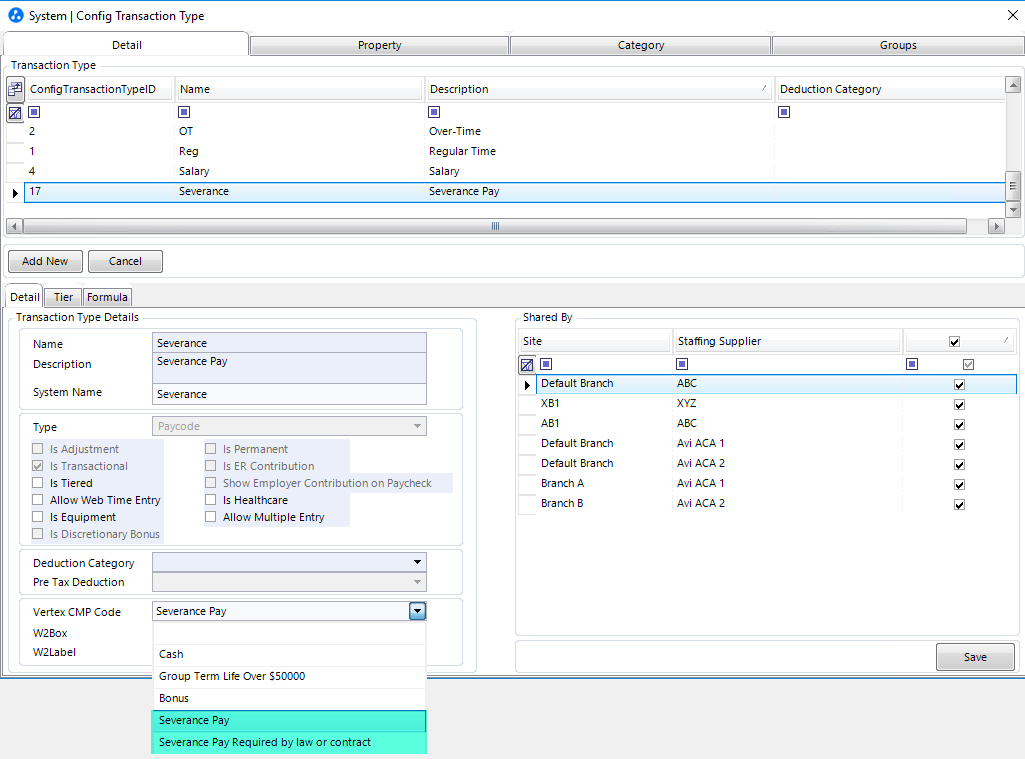This screenshot has width=1025, height=759.
Task: Click the Cancel button
Action: (126, 261)
